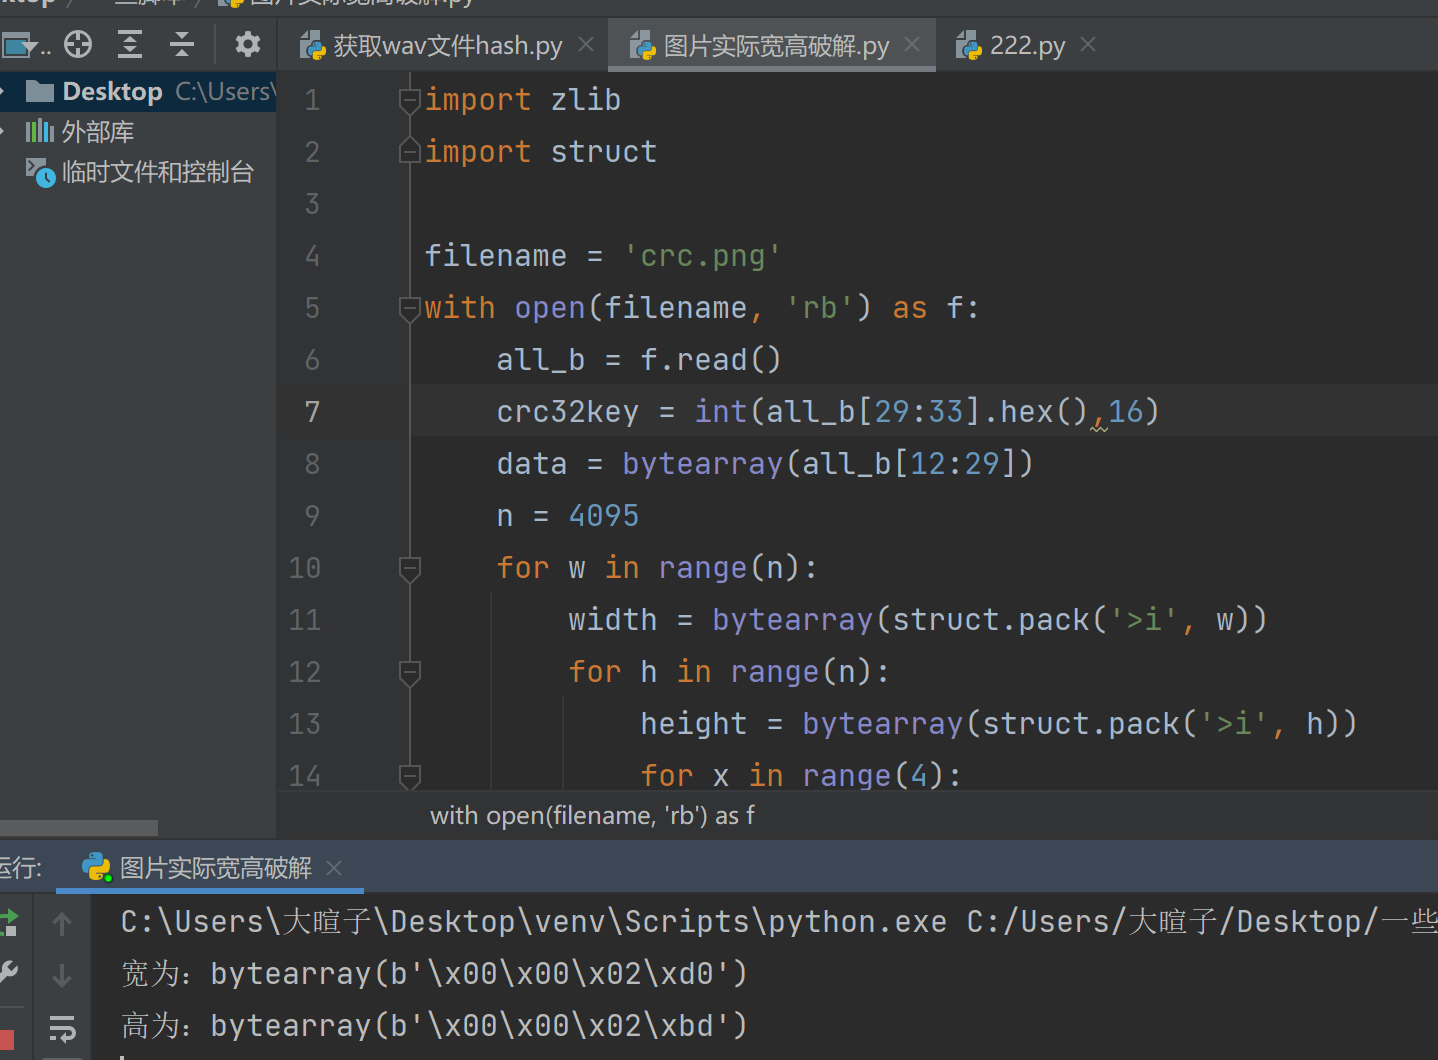This screenshot has width=1438, height=1060.
Task: Click line number 7 in gutter
Action: (312, 412)
